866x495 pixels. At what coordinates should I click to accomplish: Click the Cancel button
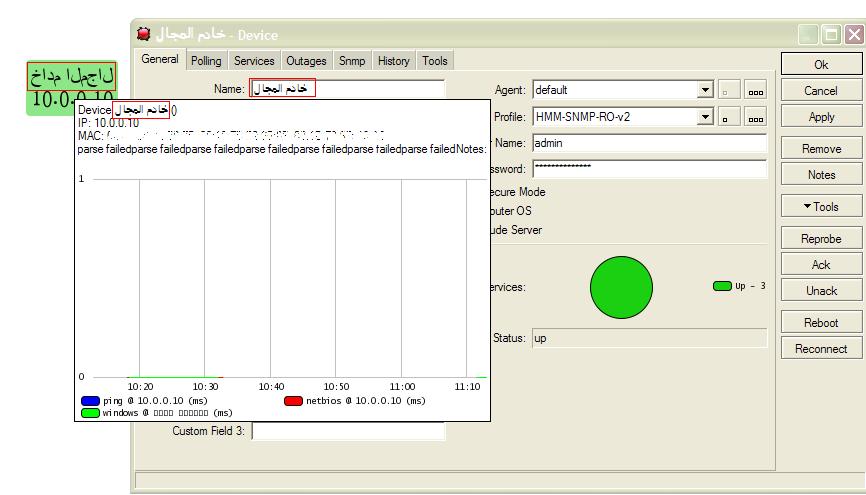point(821,91)
